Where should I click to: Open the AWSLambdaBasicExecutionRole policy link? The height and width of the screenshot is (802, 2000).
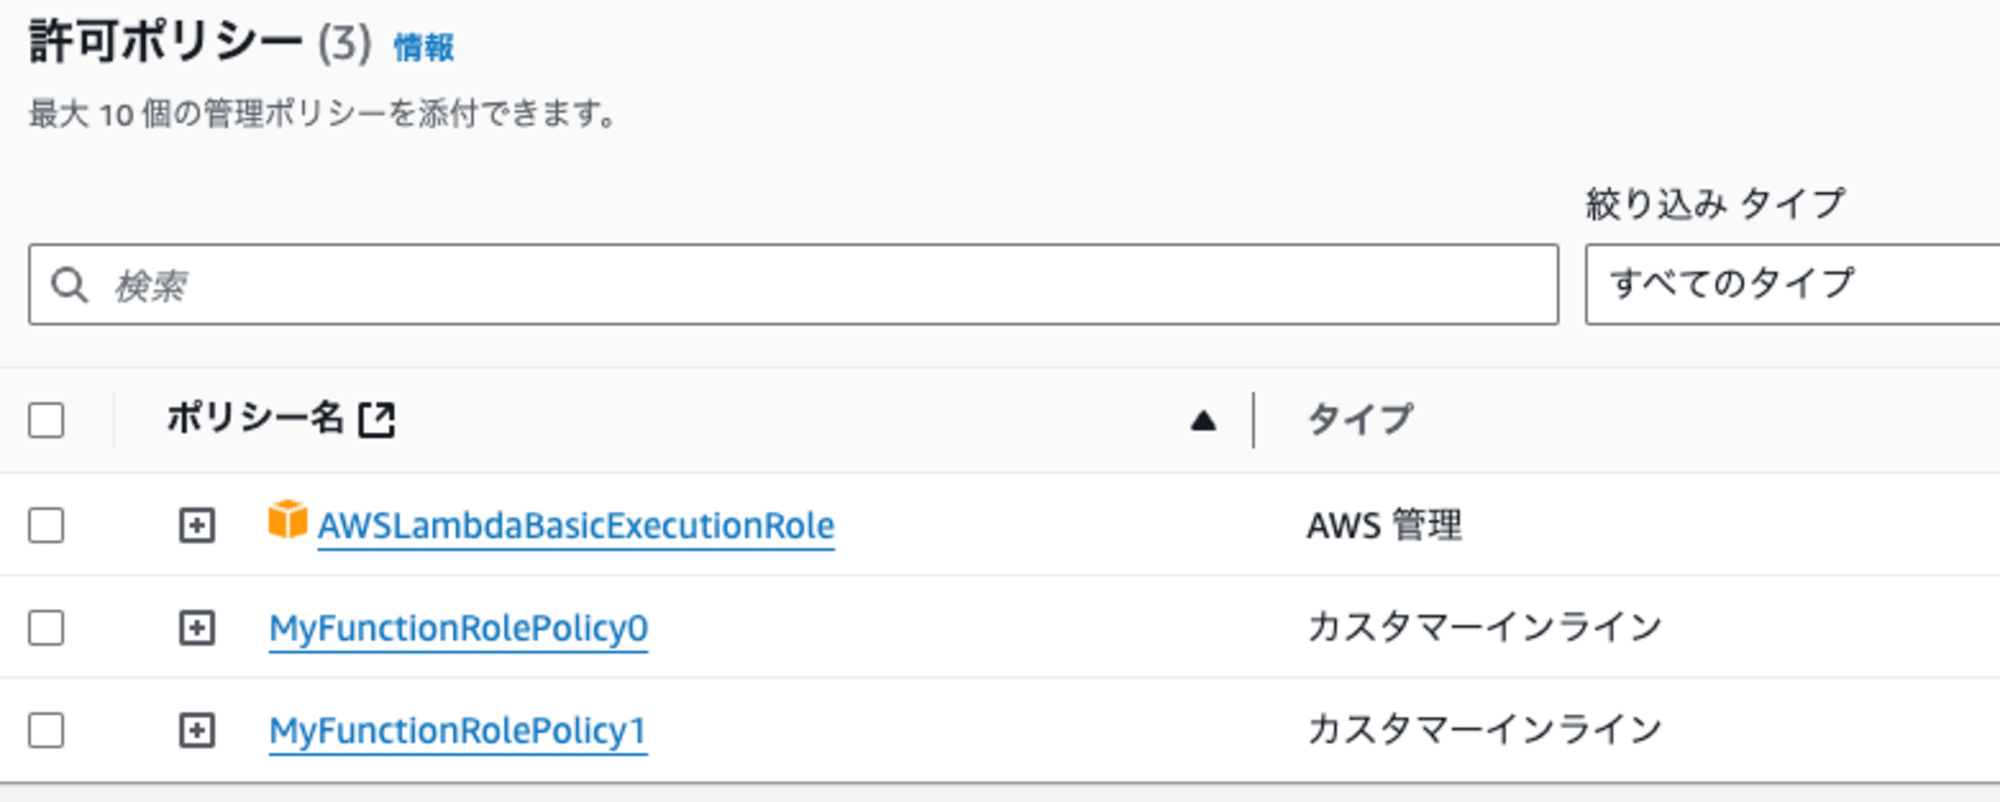(x=576, y=526)
